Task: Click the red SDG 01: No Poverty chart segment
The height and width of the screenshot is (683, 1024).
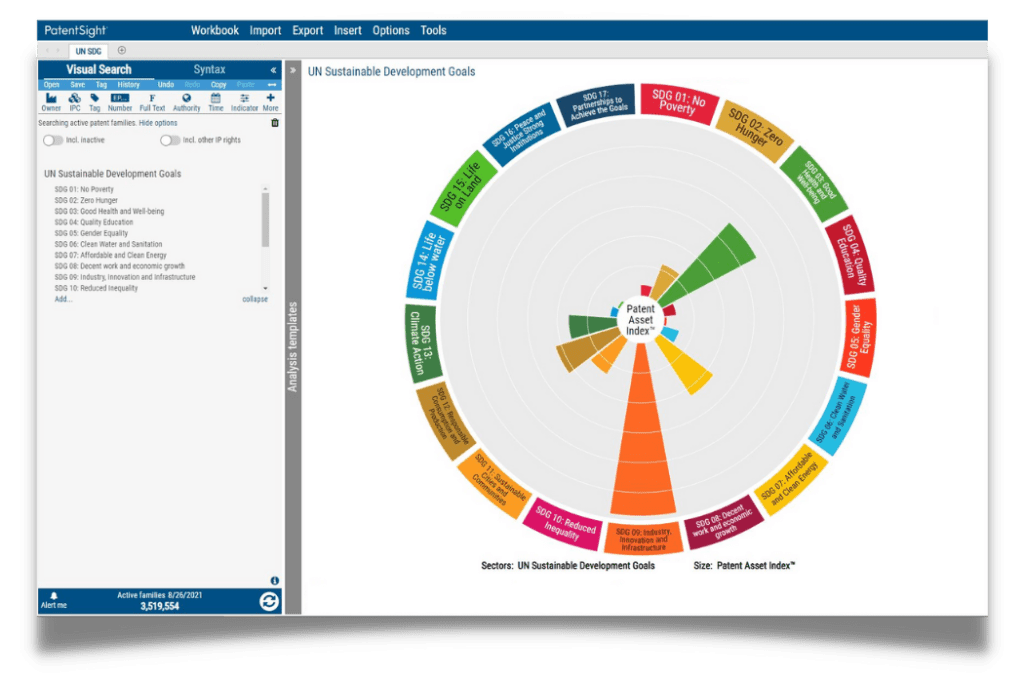Action: point(679,103)
